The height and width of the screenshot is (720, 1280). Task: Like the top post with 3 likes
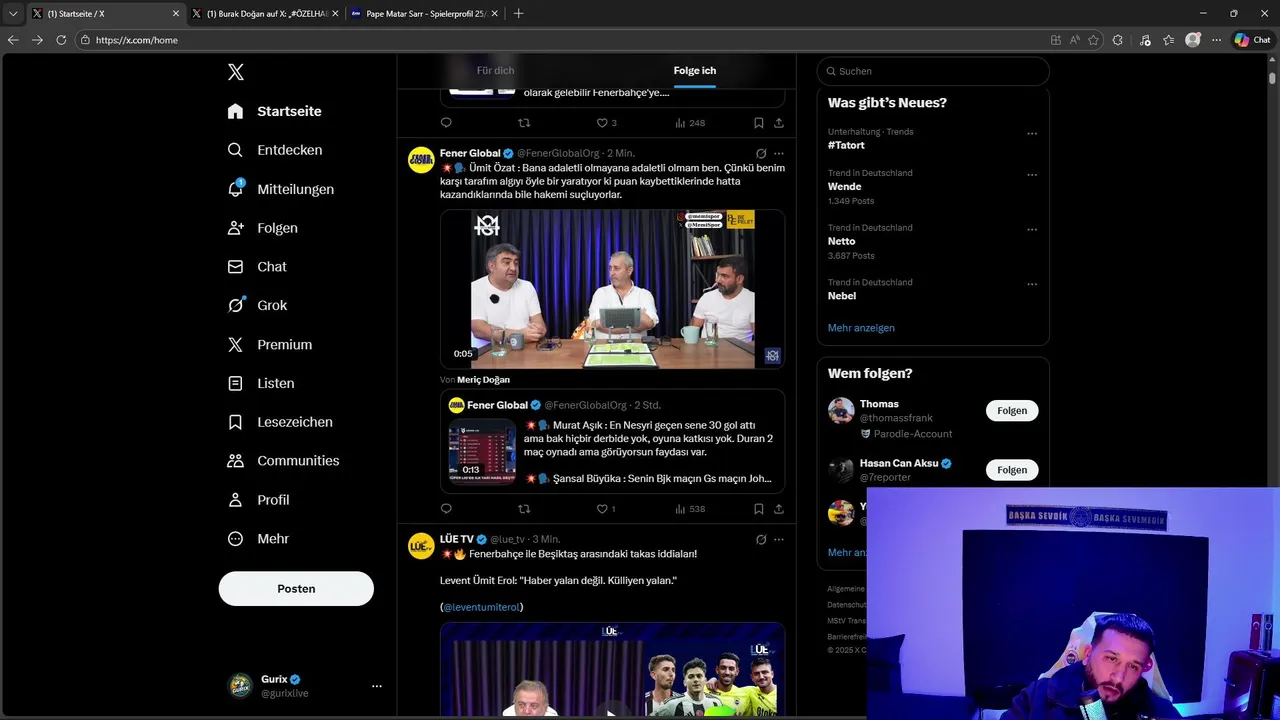pos(606,123)
